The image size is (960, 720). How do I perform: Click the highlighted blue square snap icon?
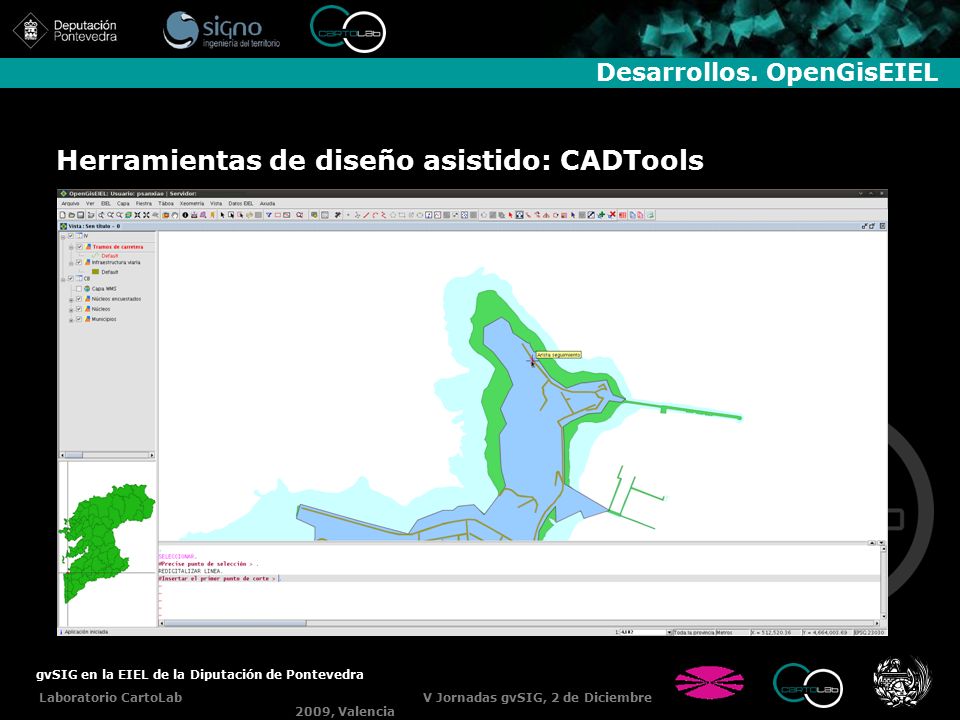coord(519,215)
